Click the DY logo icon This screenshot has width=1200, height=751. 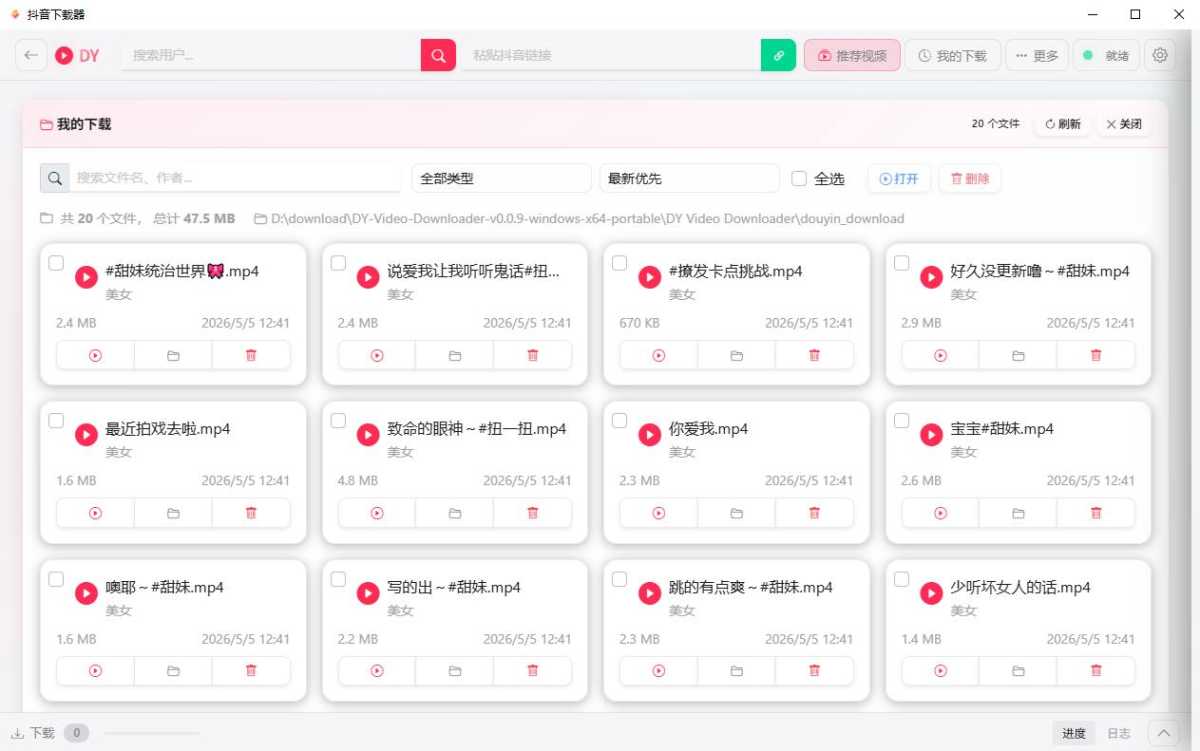click(64, 56)
